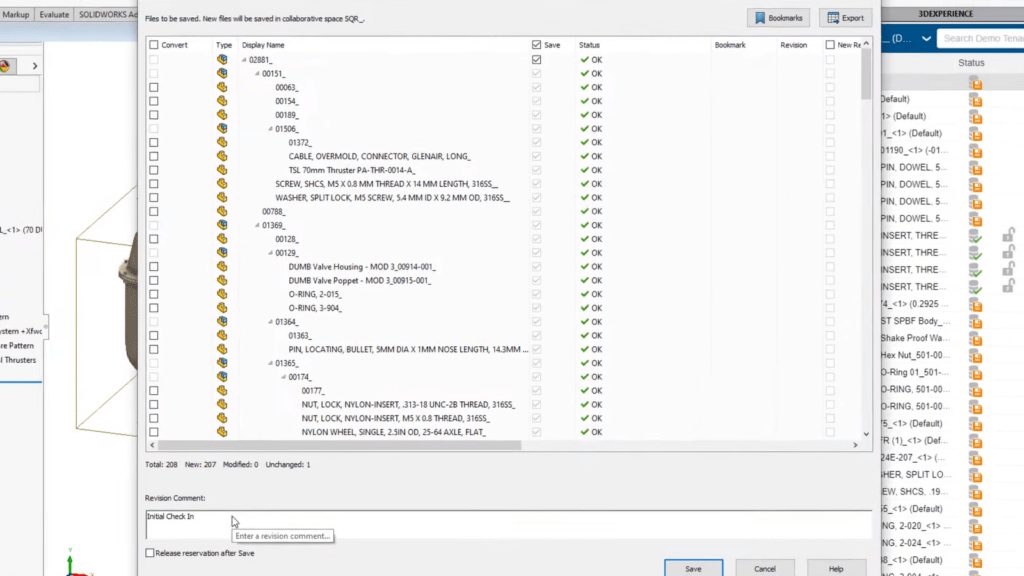Click the Bookmarks button
This screenshot has height=576, width=1024.
pos(778,18)
